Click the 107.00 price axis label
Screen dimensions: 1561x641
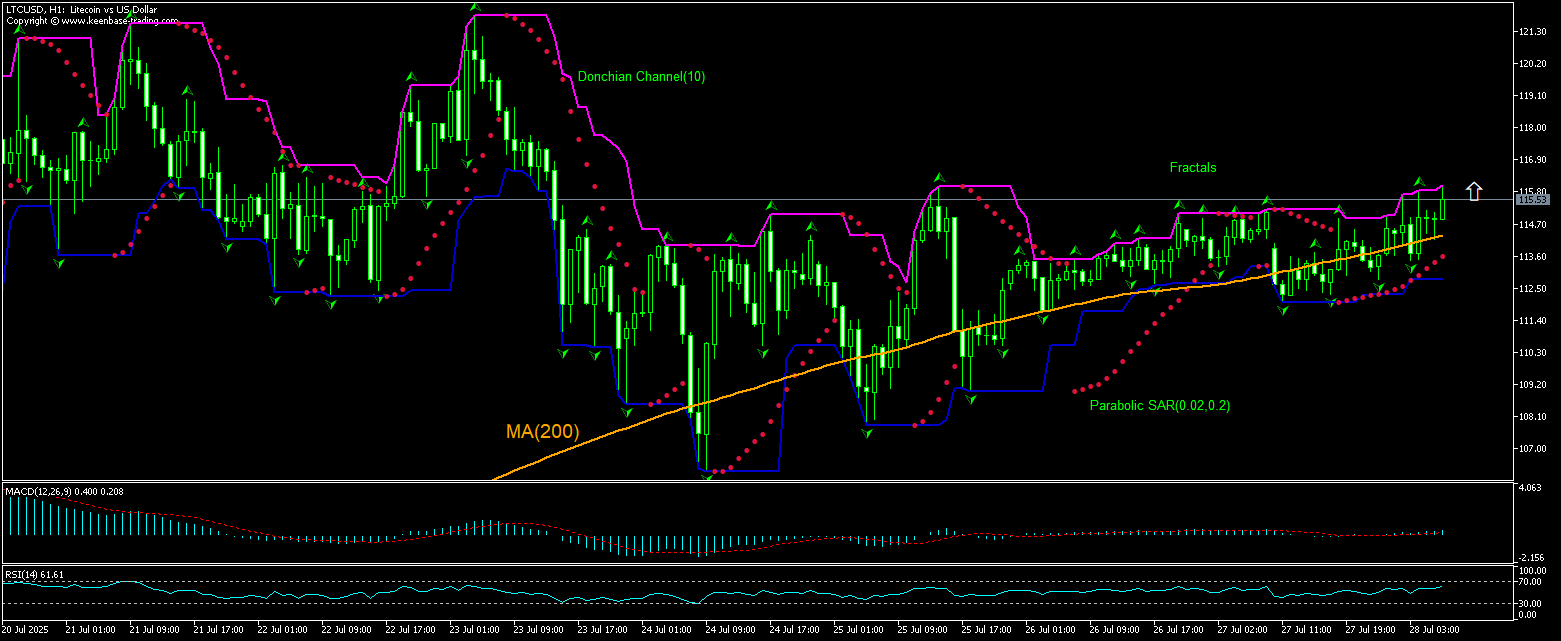coord(1531,449)
